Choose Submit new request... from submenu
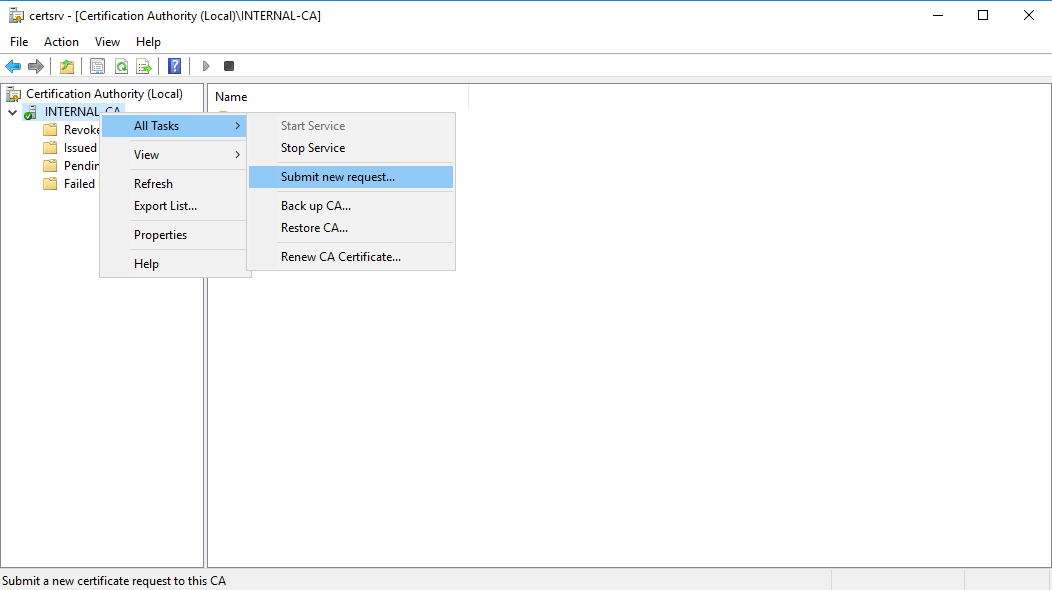The width and height of the screenshot is (1052, 590). point(338,177)
